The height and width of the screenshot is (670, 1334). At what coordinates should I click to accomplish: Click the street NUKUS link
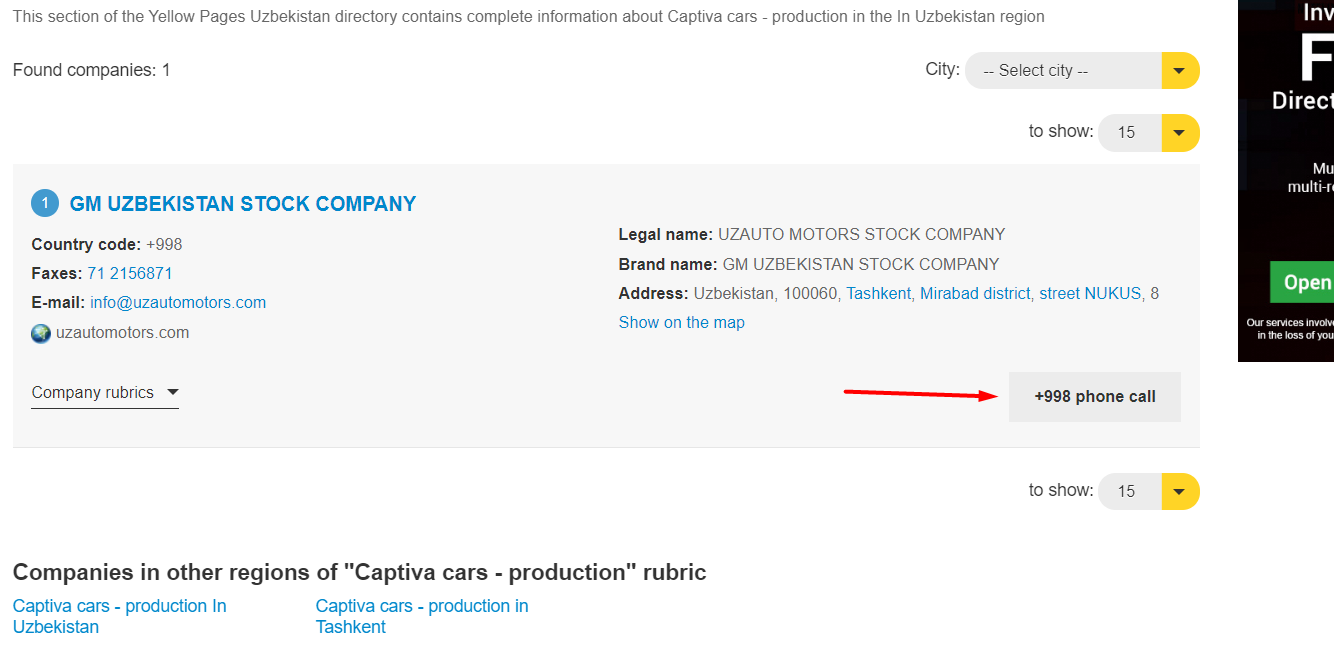click(1089, 293)
